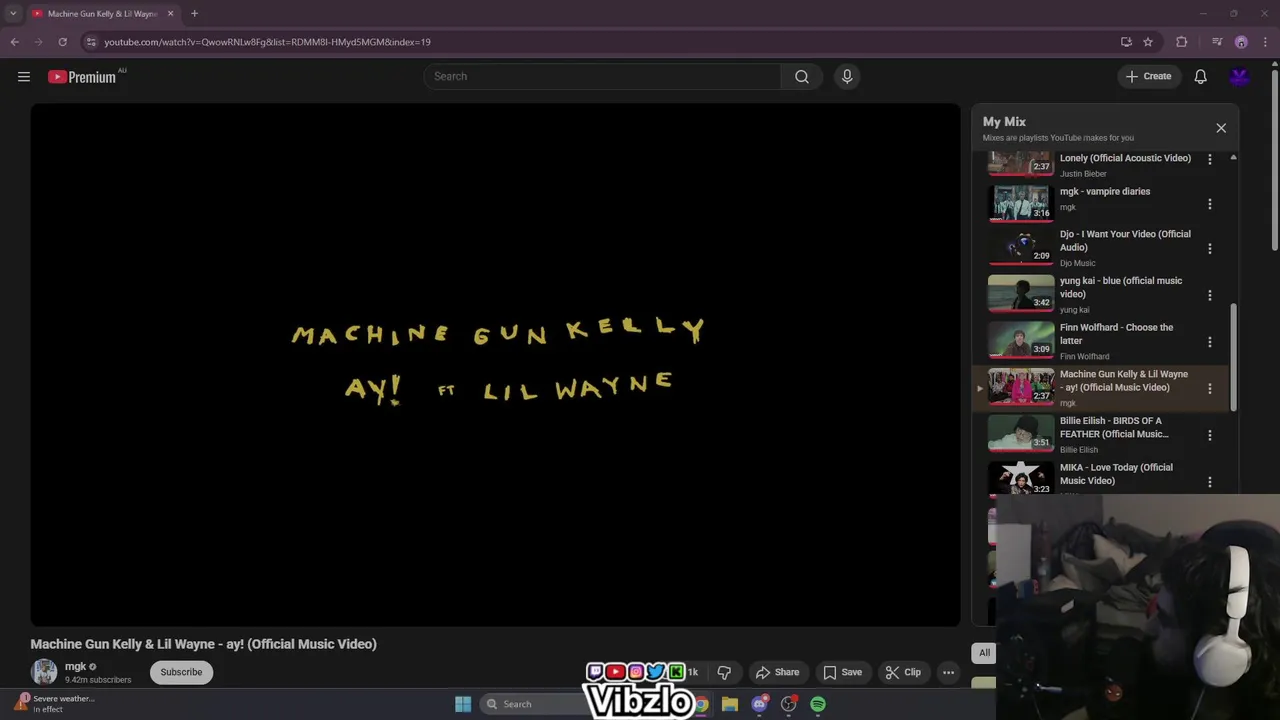Close the My Mix playlist panel
Viewport: 1280px width, 720px height.
point(1221,128)
